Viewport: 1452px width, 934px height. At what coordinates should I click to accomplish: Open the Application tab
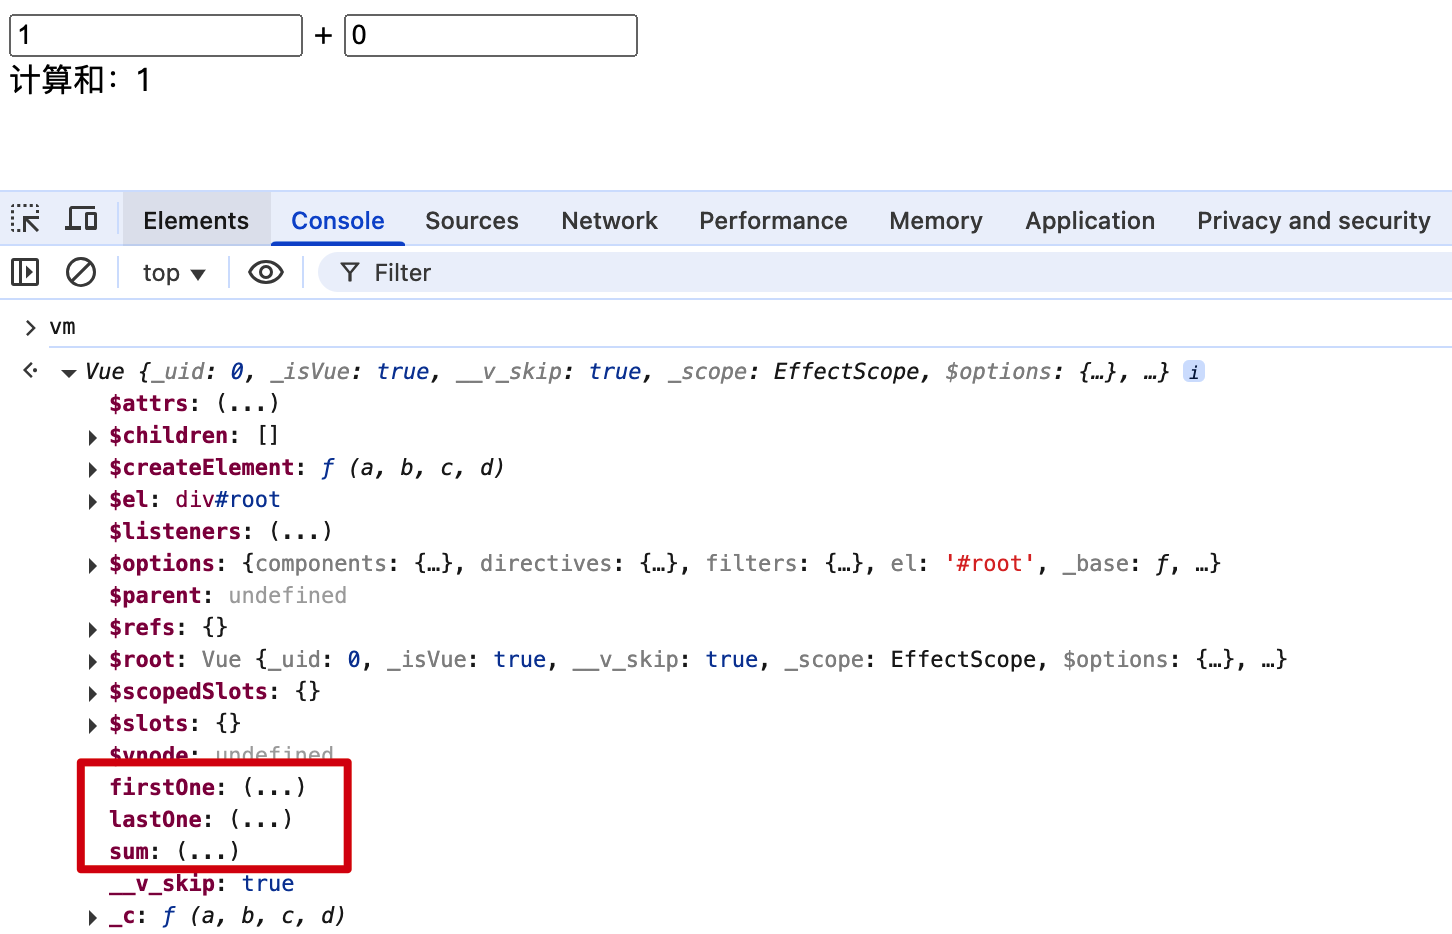click(1090, 220)
